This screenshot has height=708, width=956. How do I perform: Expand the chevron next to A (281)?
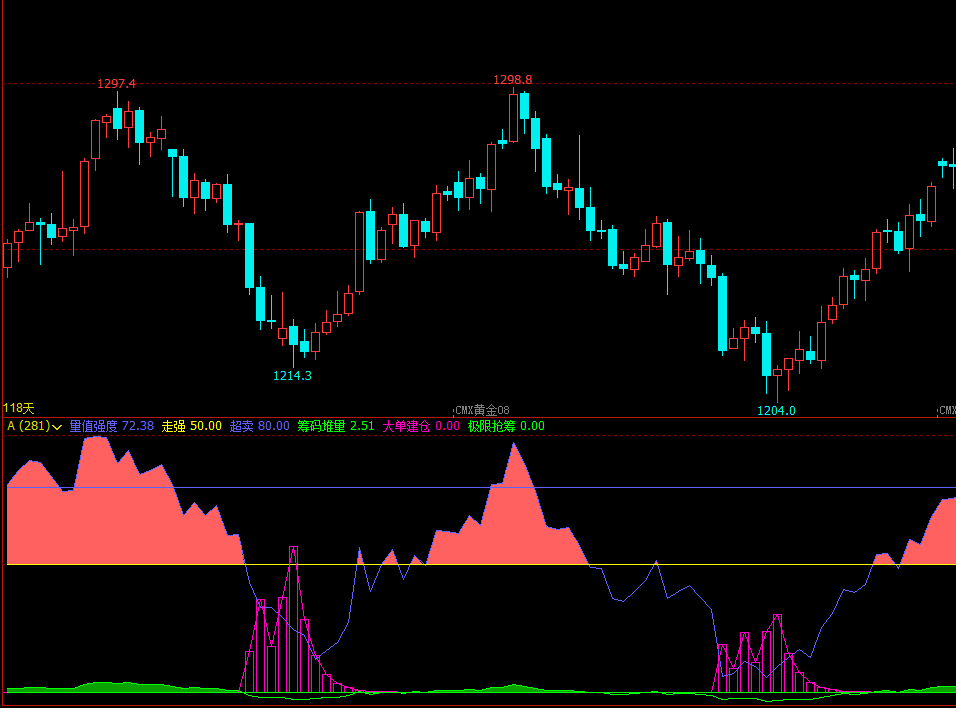pyautogui.click(x=57, y=427)
